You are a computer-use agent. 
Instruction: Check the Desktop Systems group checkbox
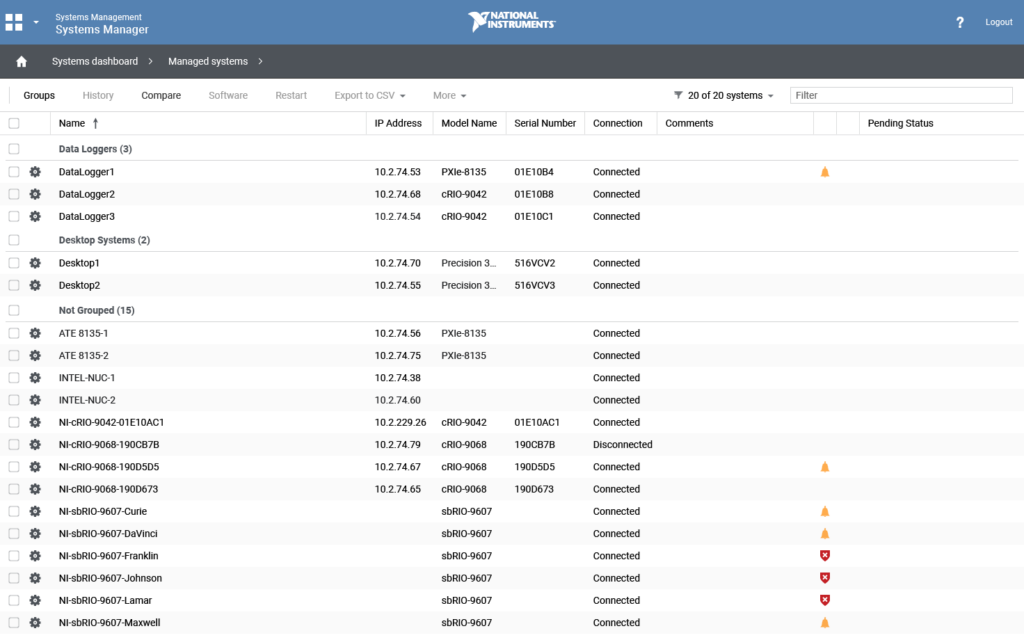(14, 240)
